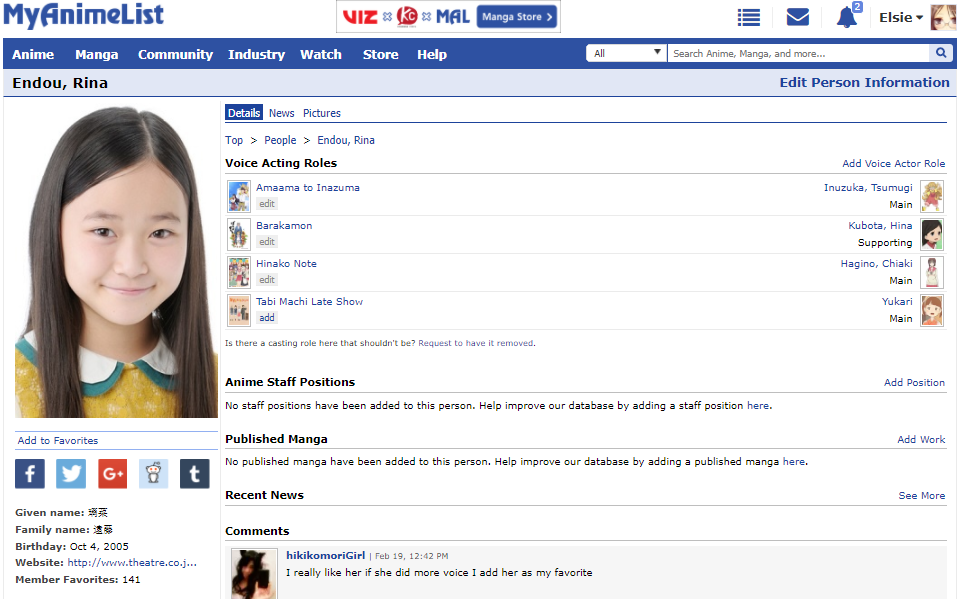This screenshot has width=964, height=599.
Task: Open the Kubota, Hina character thumbnail
Action: 932,234
